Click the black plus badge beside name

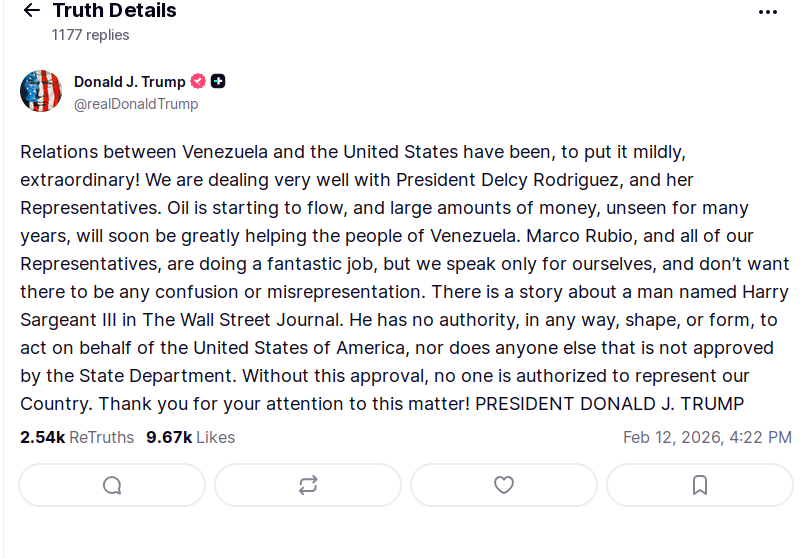pos(218,82)
